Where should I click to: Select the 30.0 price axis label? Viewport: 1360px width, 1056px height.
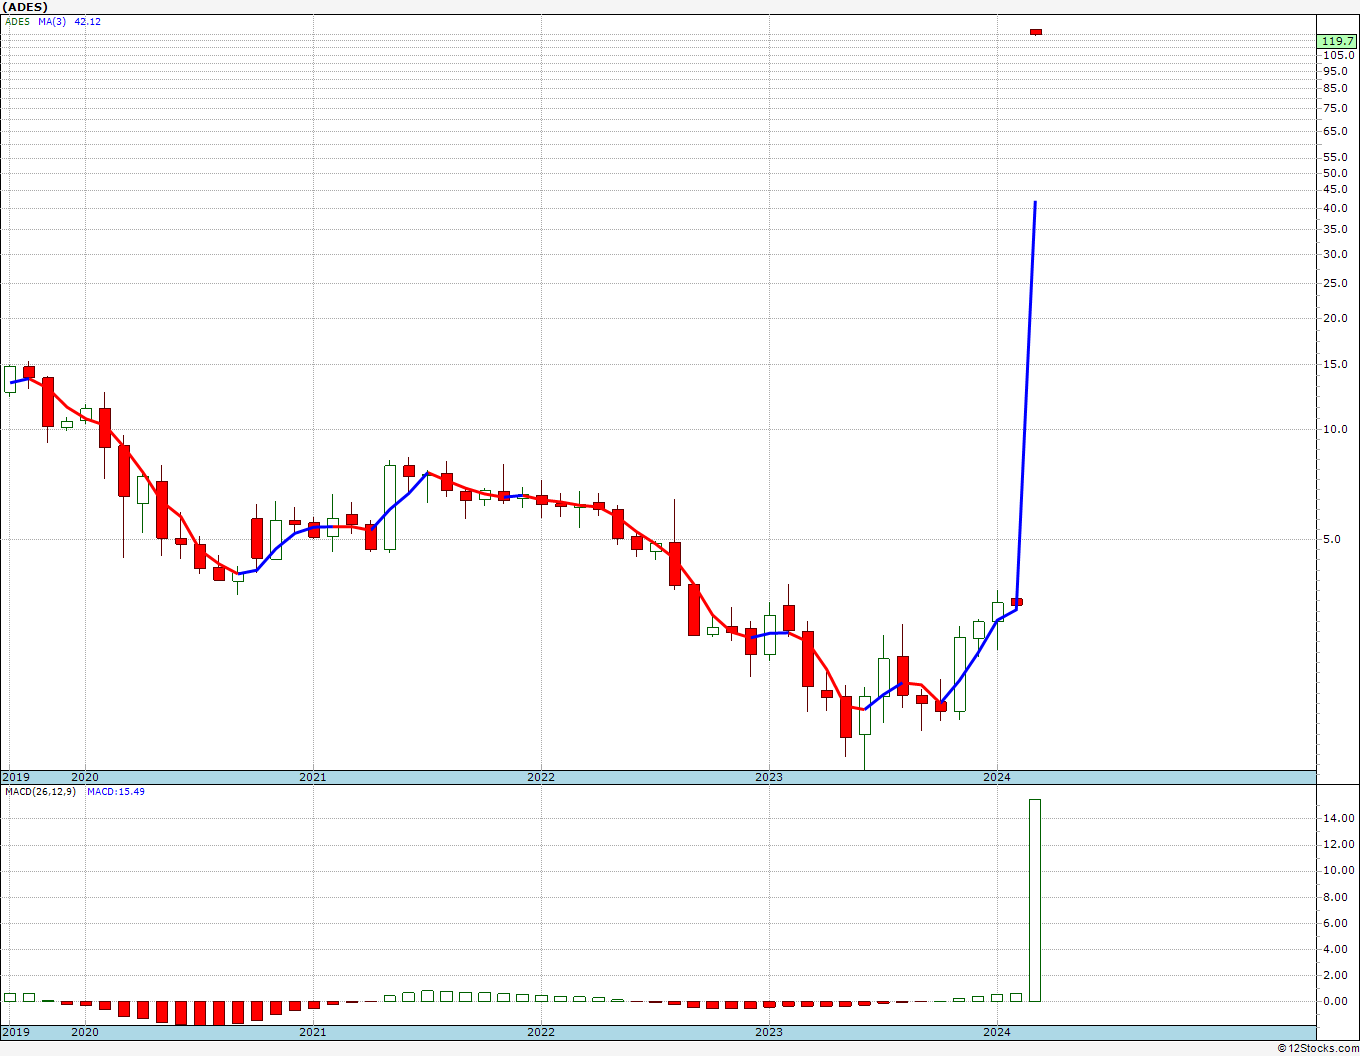(1335, 254)
